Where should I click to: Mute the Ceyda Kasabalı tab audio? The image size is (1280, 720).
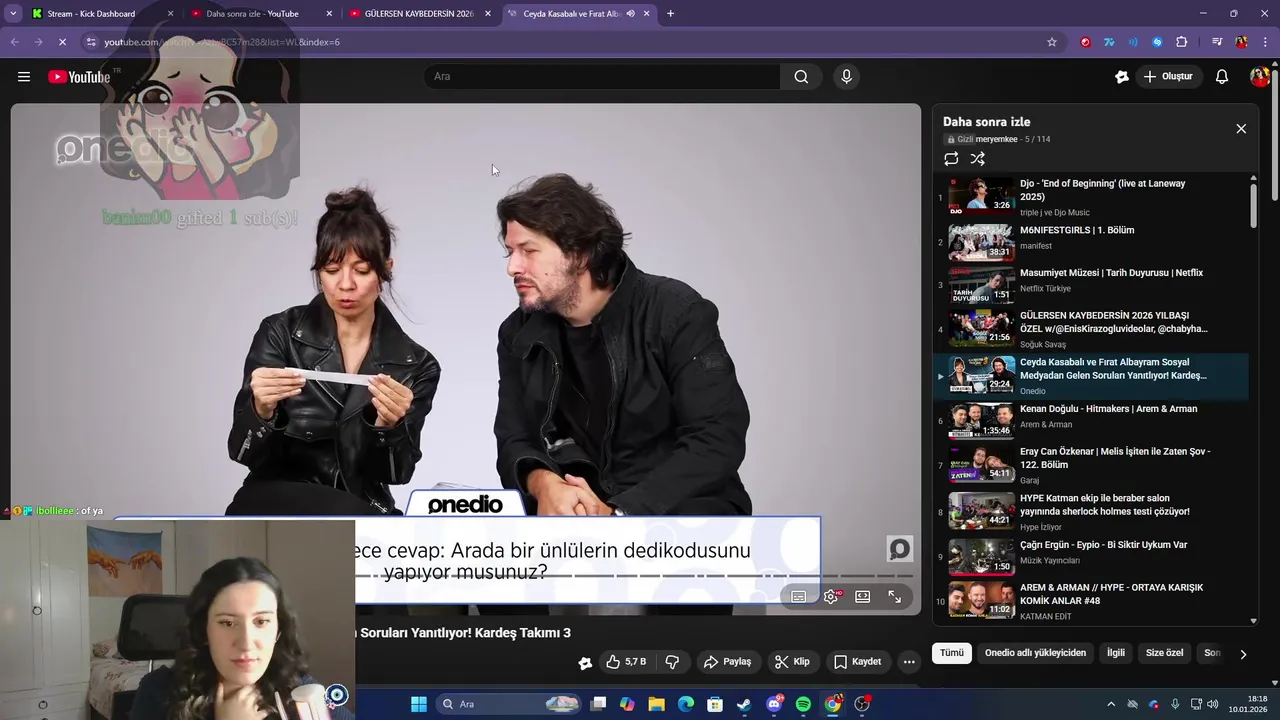tap(630, 14)
